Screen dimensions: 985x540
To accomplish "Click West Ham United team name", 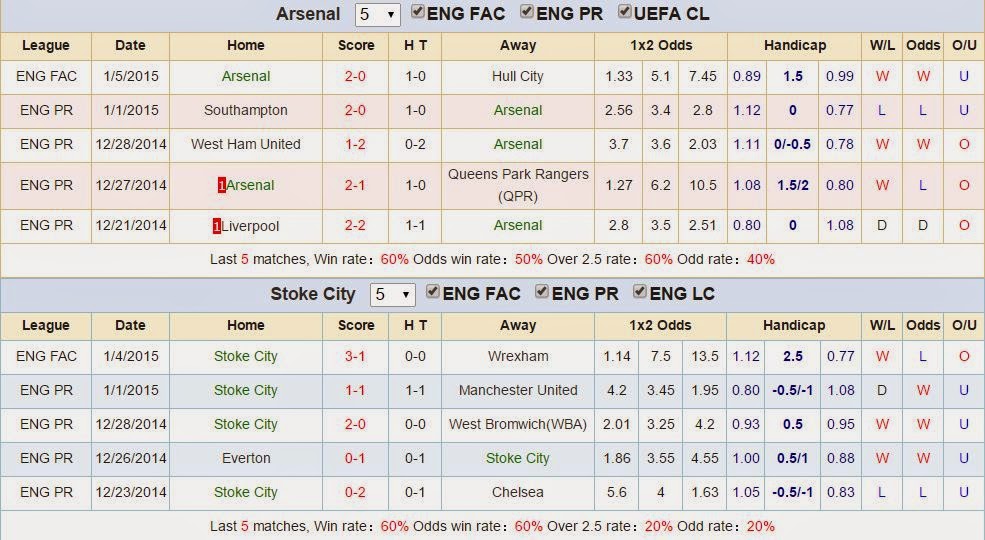I will coord(246,144).
